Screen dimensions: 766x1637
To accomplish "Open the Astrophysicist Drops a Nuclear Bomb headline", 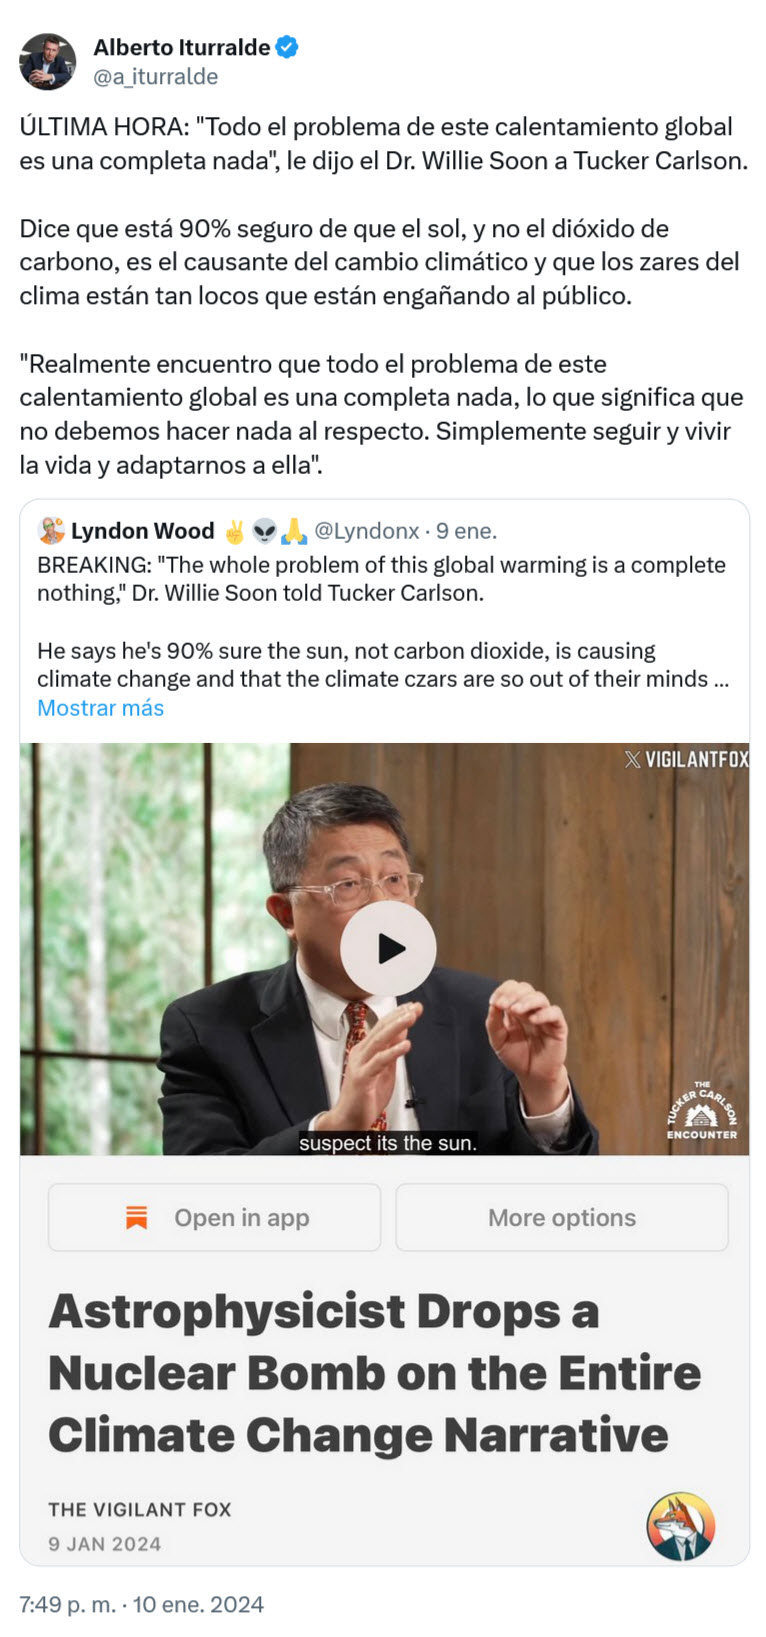I will click(x=374, y=1372).
